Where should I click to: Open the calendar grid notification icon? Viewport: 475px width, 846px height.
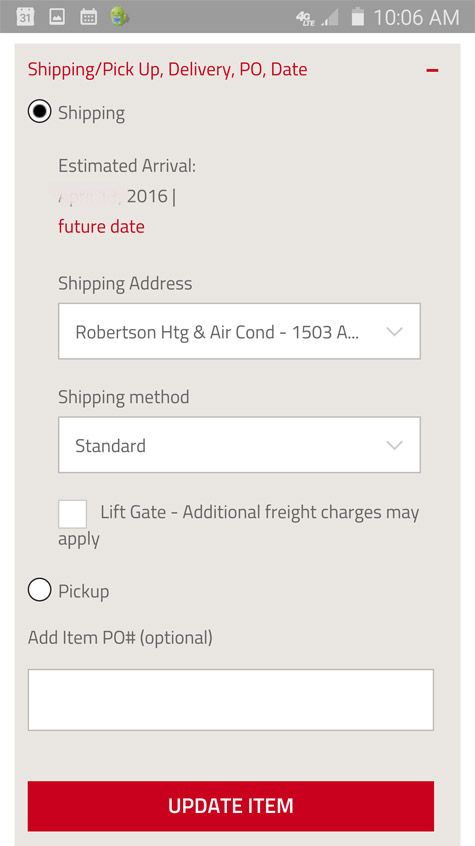pos(89,17)
